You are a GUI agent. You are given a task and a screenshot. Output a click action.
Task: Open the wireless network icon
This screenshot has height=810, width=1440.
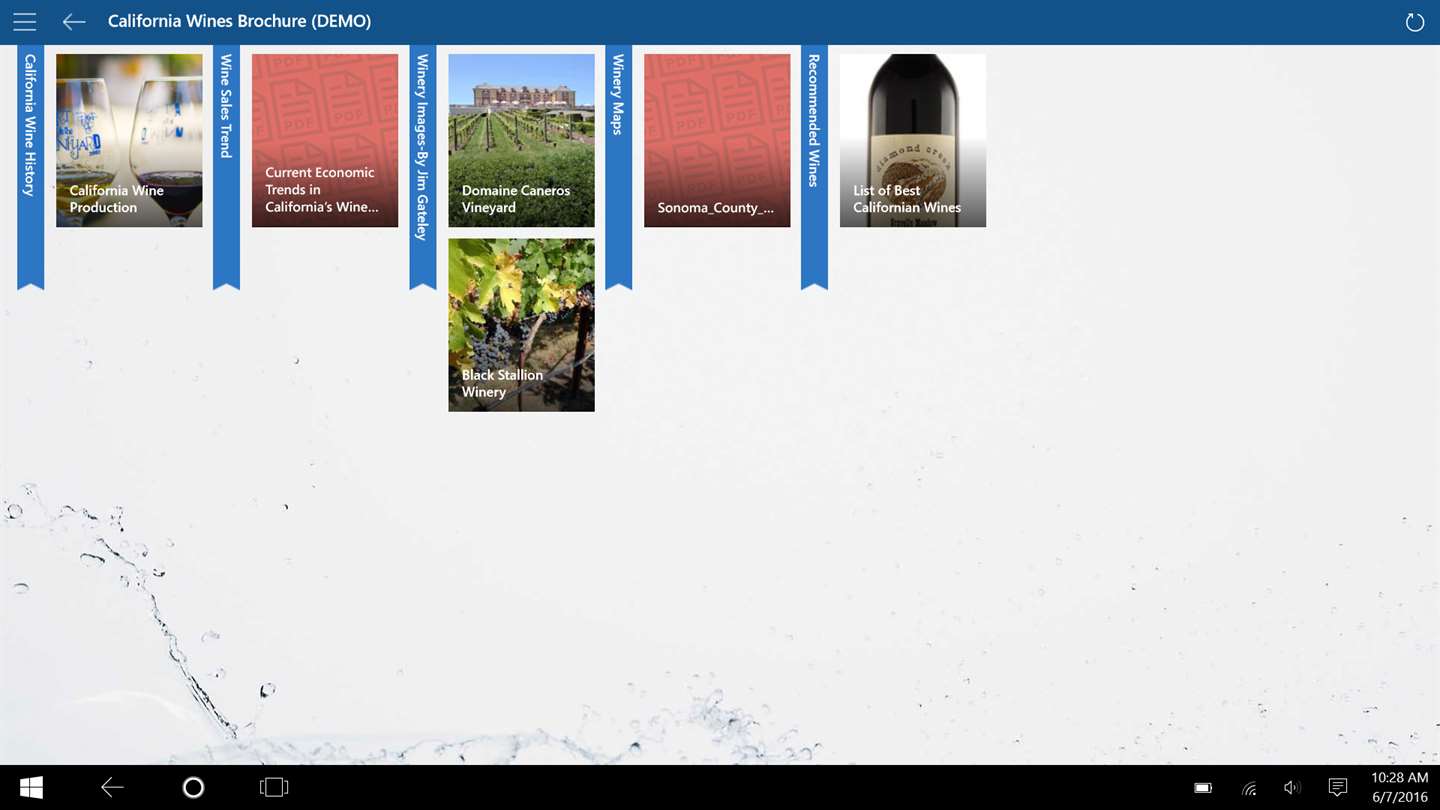(1249, 788)
